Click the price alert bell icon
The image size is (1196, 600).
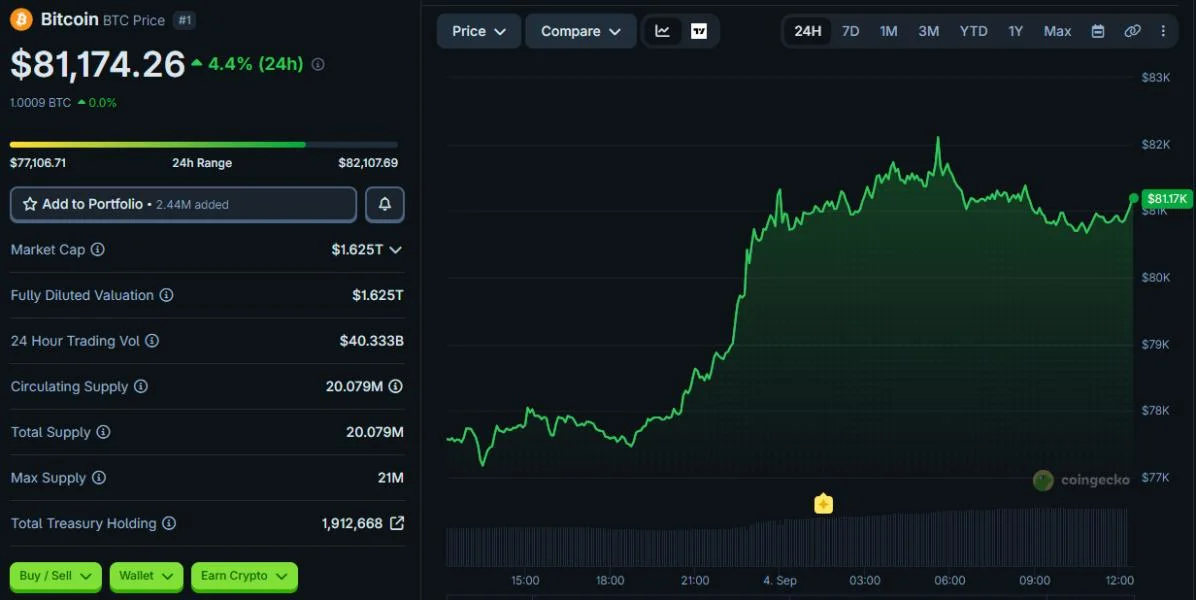(x=384, y=204)
